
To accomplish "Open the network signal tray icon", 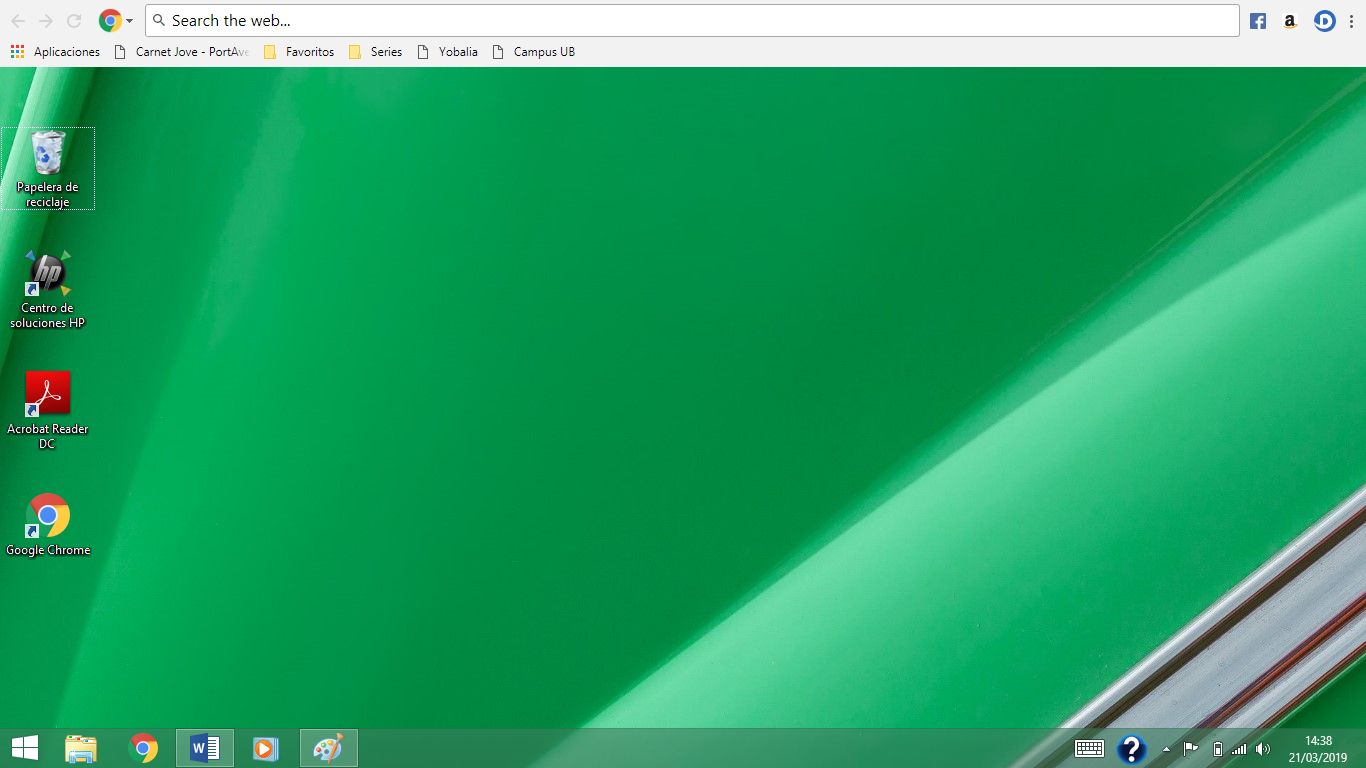I will tap(1239, 748).
